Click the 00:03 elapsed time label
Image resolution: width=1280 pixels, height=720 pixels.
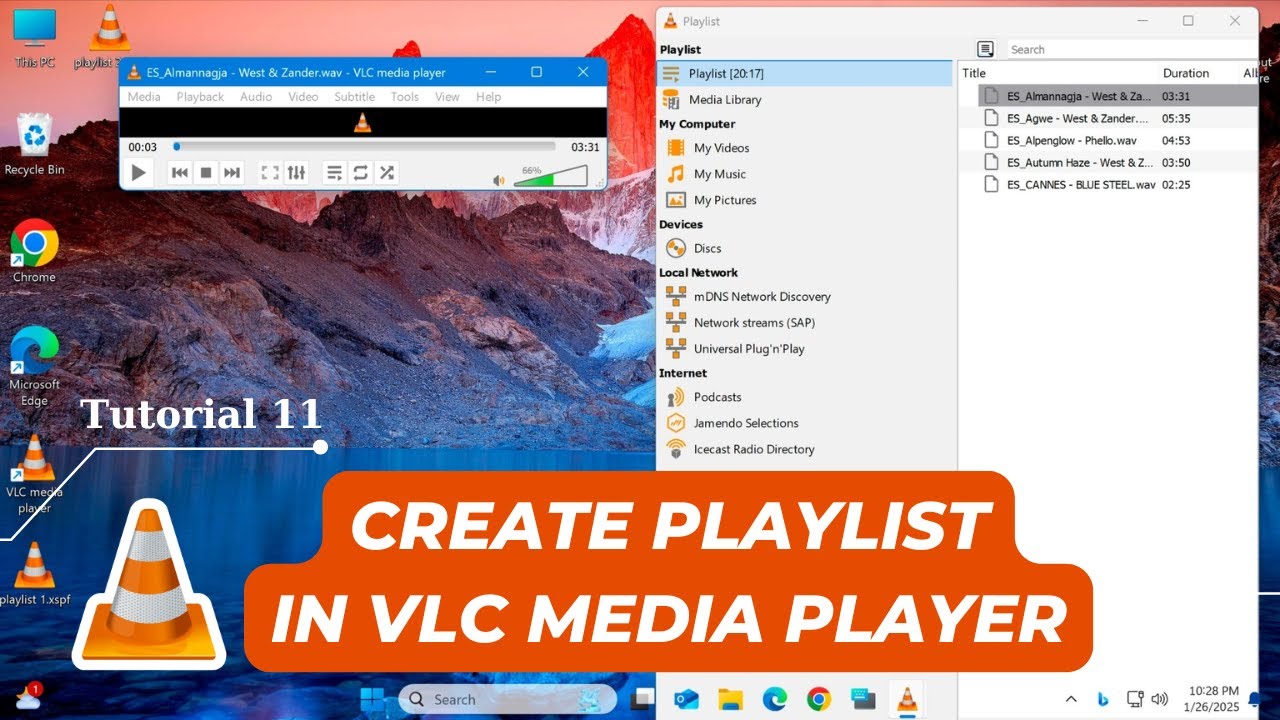[142, 147]
